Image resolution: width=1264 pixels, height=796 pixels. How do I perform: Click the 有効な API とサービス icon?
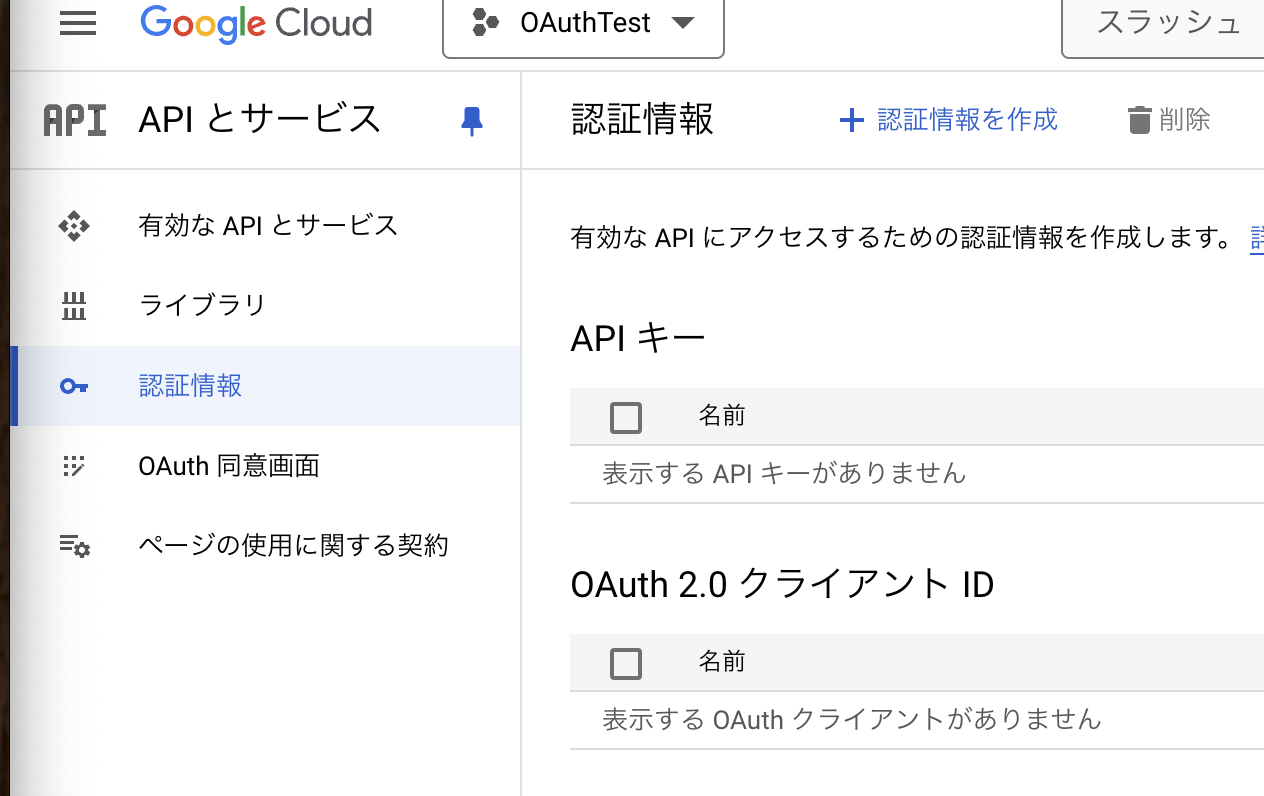click(x=74, y=226)
